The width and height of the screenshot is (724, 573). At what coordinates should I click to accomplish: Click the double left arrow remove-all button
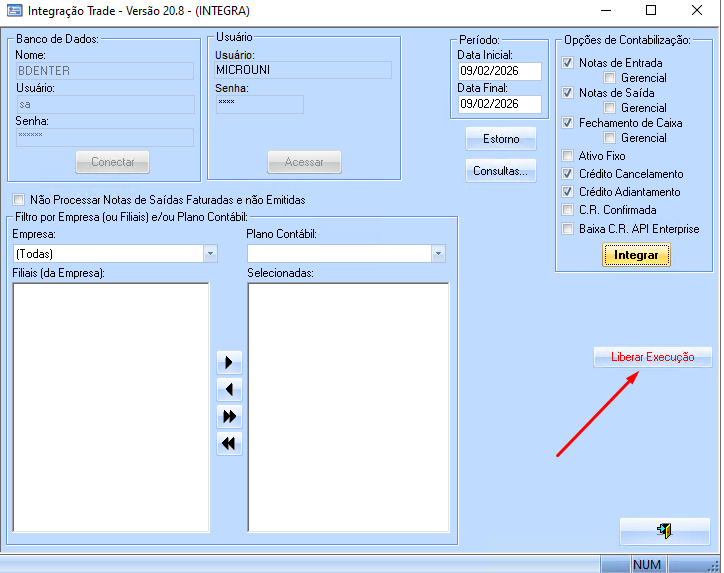pyautogui.click(x=229, y=444)
